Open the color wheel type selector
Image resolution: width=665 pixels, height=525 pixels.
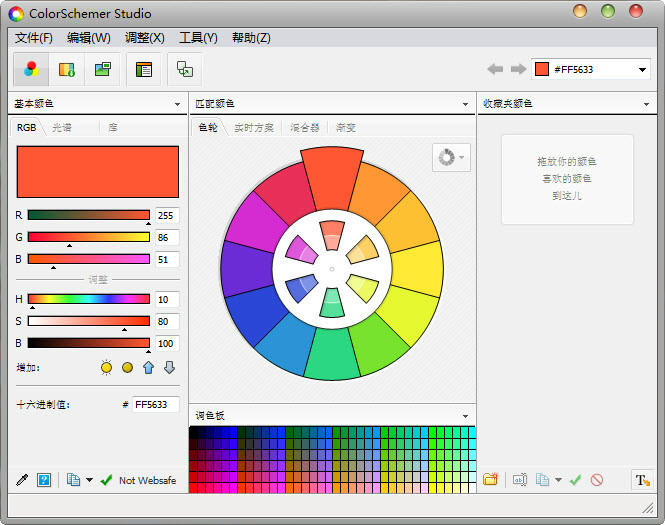pyautogui.click(x=451, y=157)
